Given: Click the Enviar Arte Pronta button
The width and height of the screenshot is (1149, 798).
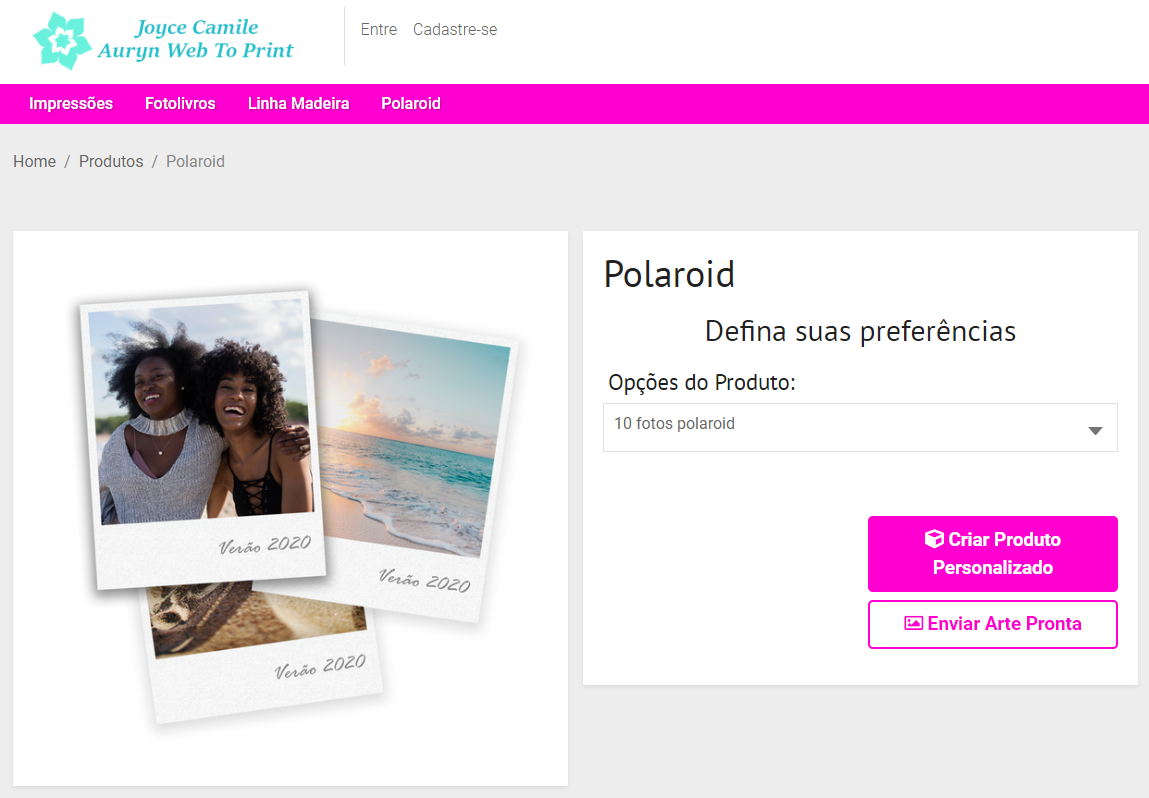Looking at the screenshot, I should click(x=992, y=624).
